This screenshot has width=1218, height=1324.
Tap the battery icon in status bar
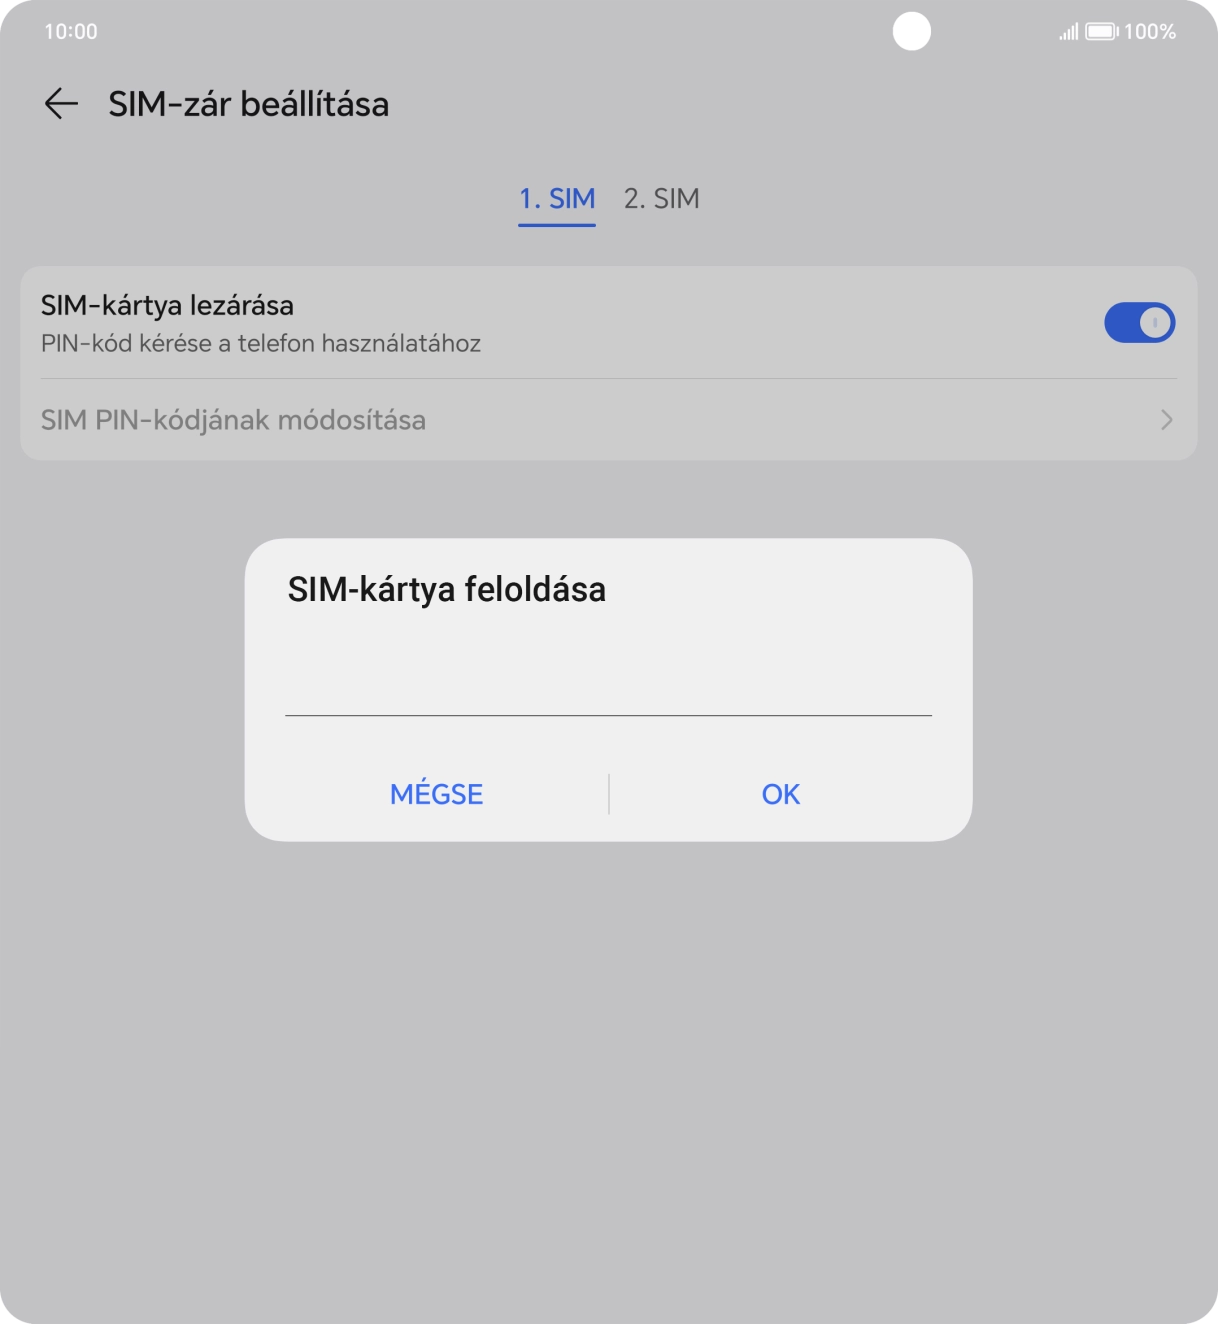coord(1102,32)
